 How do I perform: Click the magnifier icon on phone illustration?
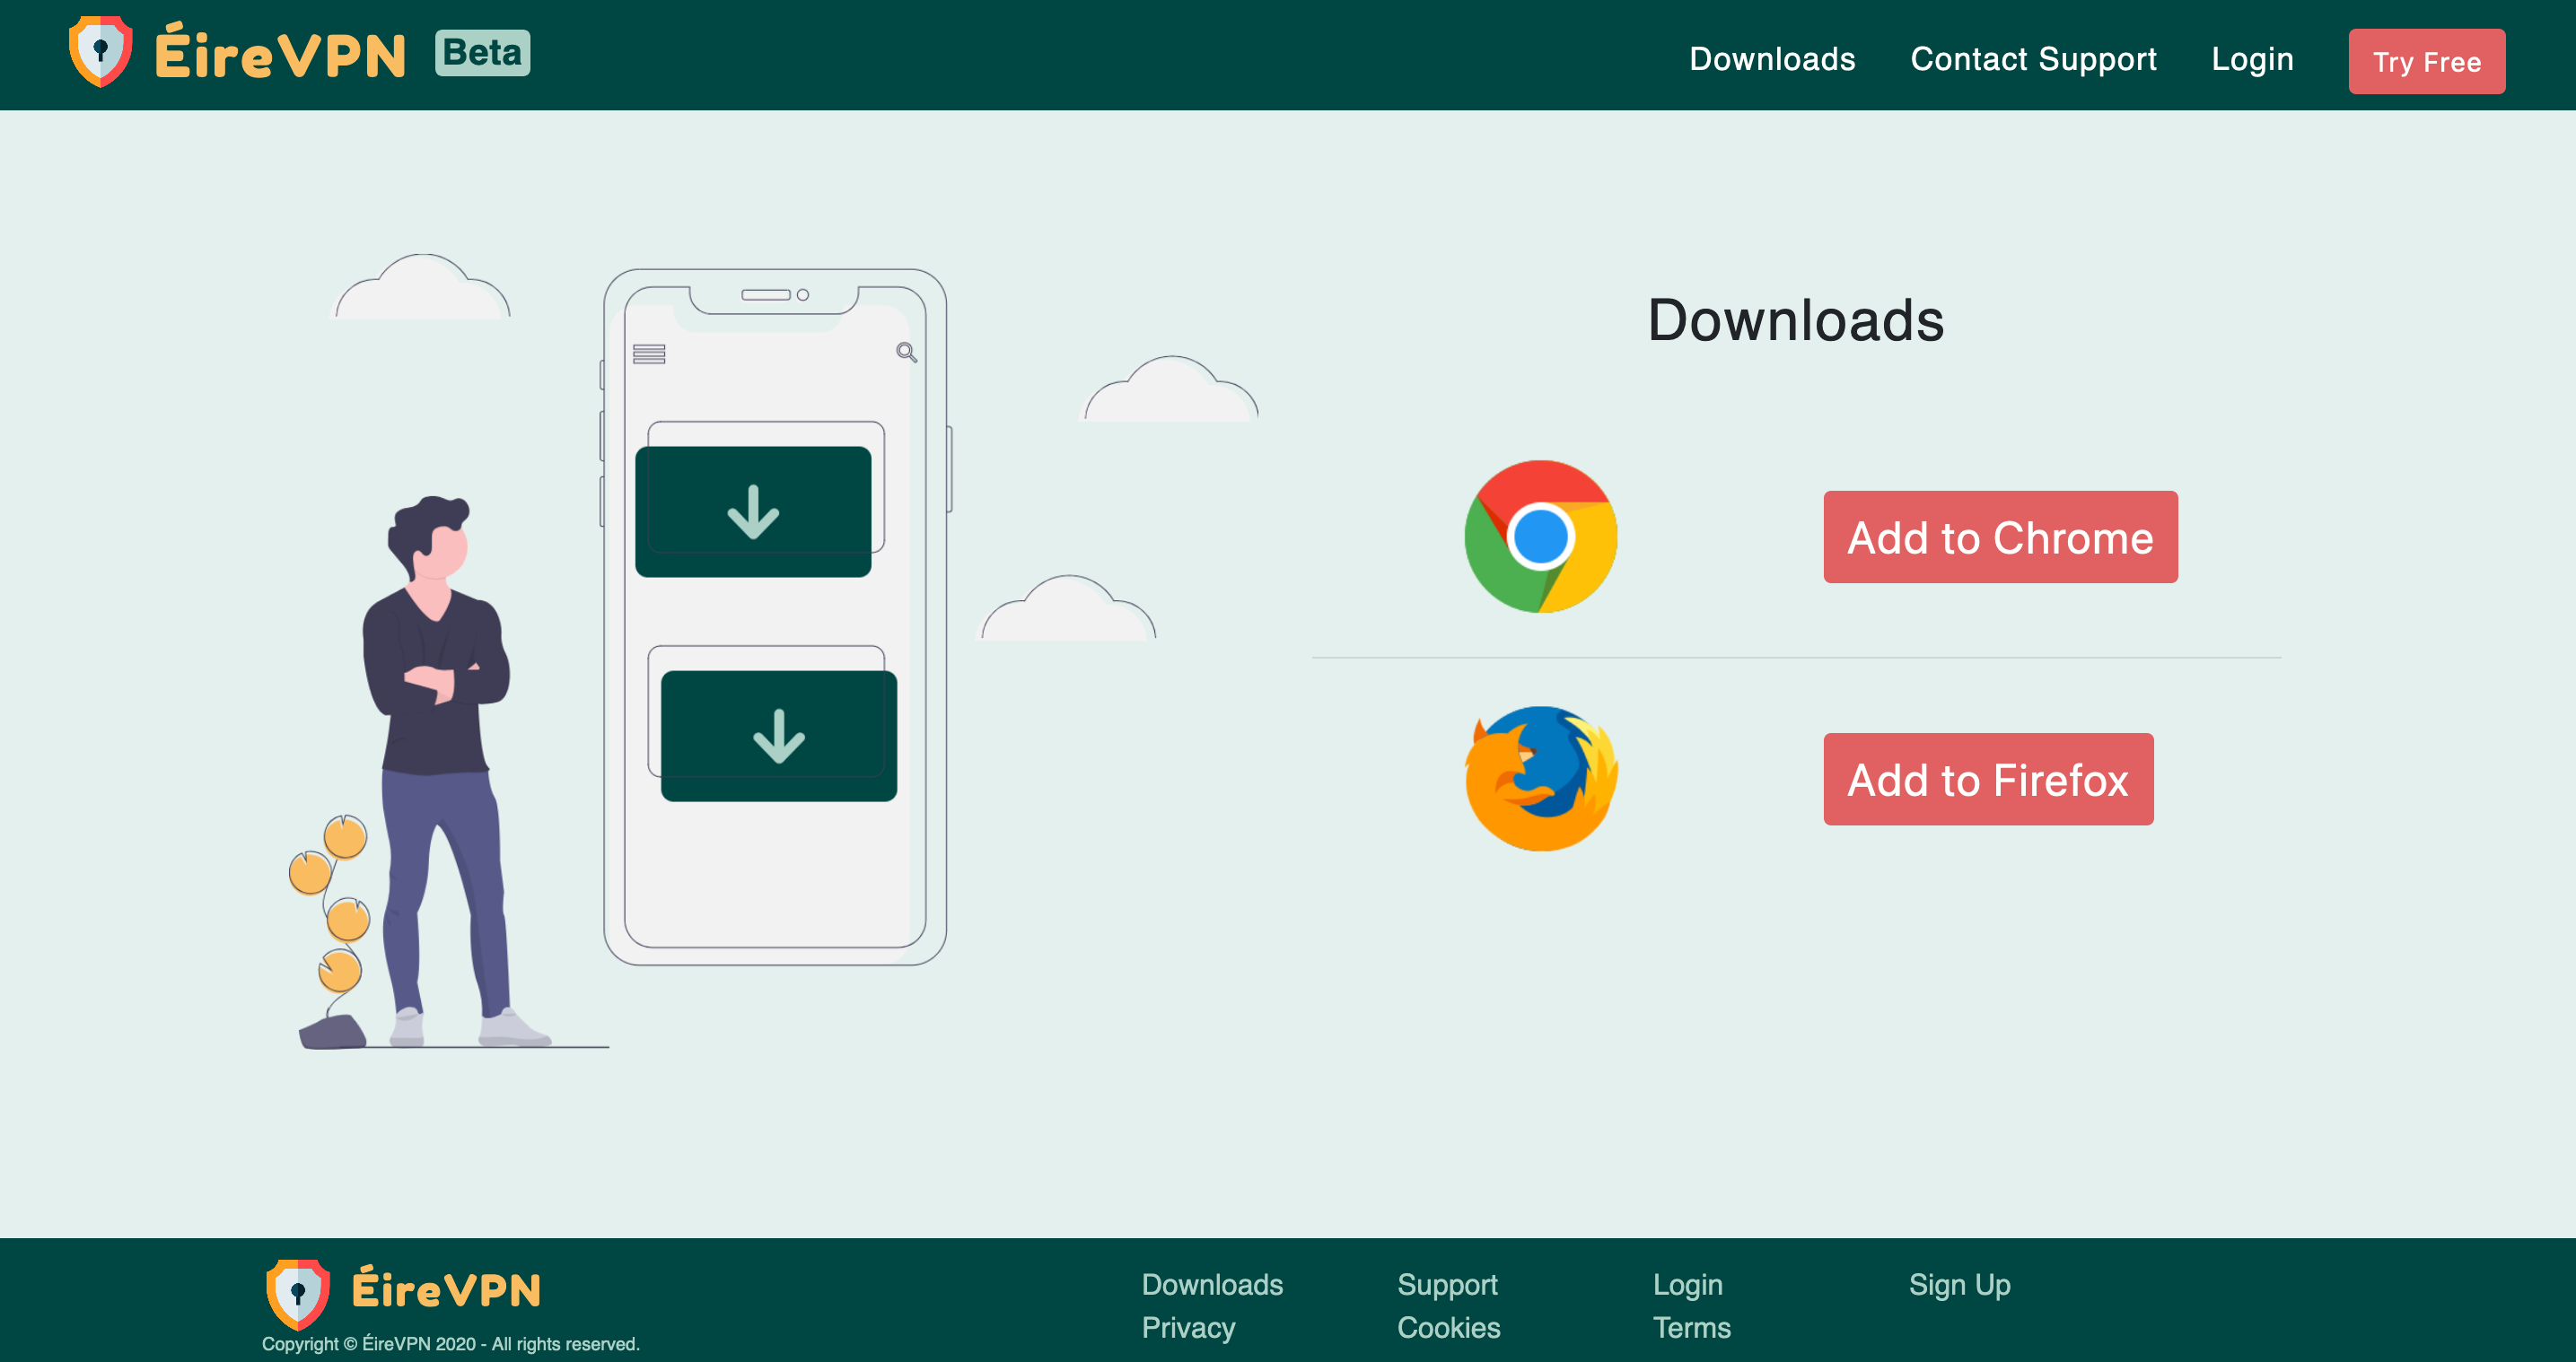click(906, 352)
